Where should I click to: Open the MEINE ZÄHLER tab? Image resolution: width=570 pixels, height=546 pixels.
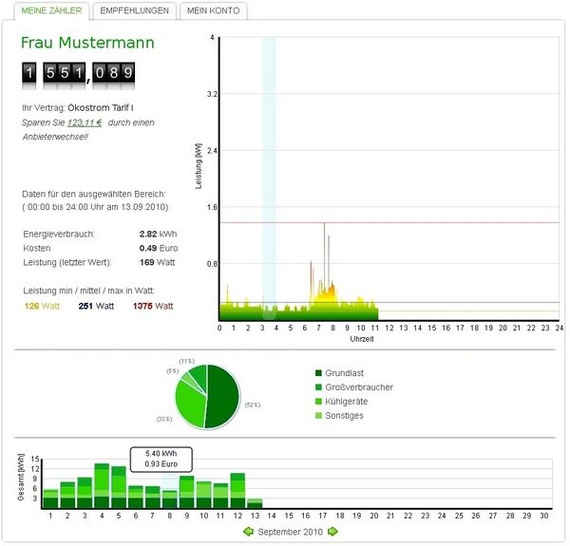(x=52, y=11)
